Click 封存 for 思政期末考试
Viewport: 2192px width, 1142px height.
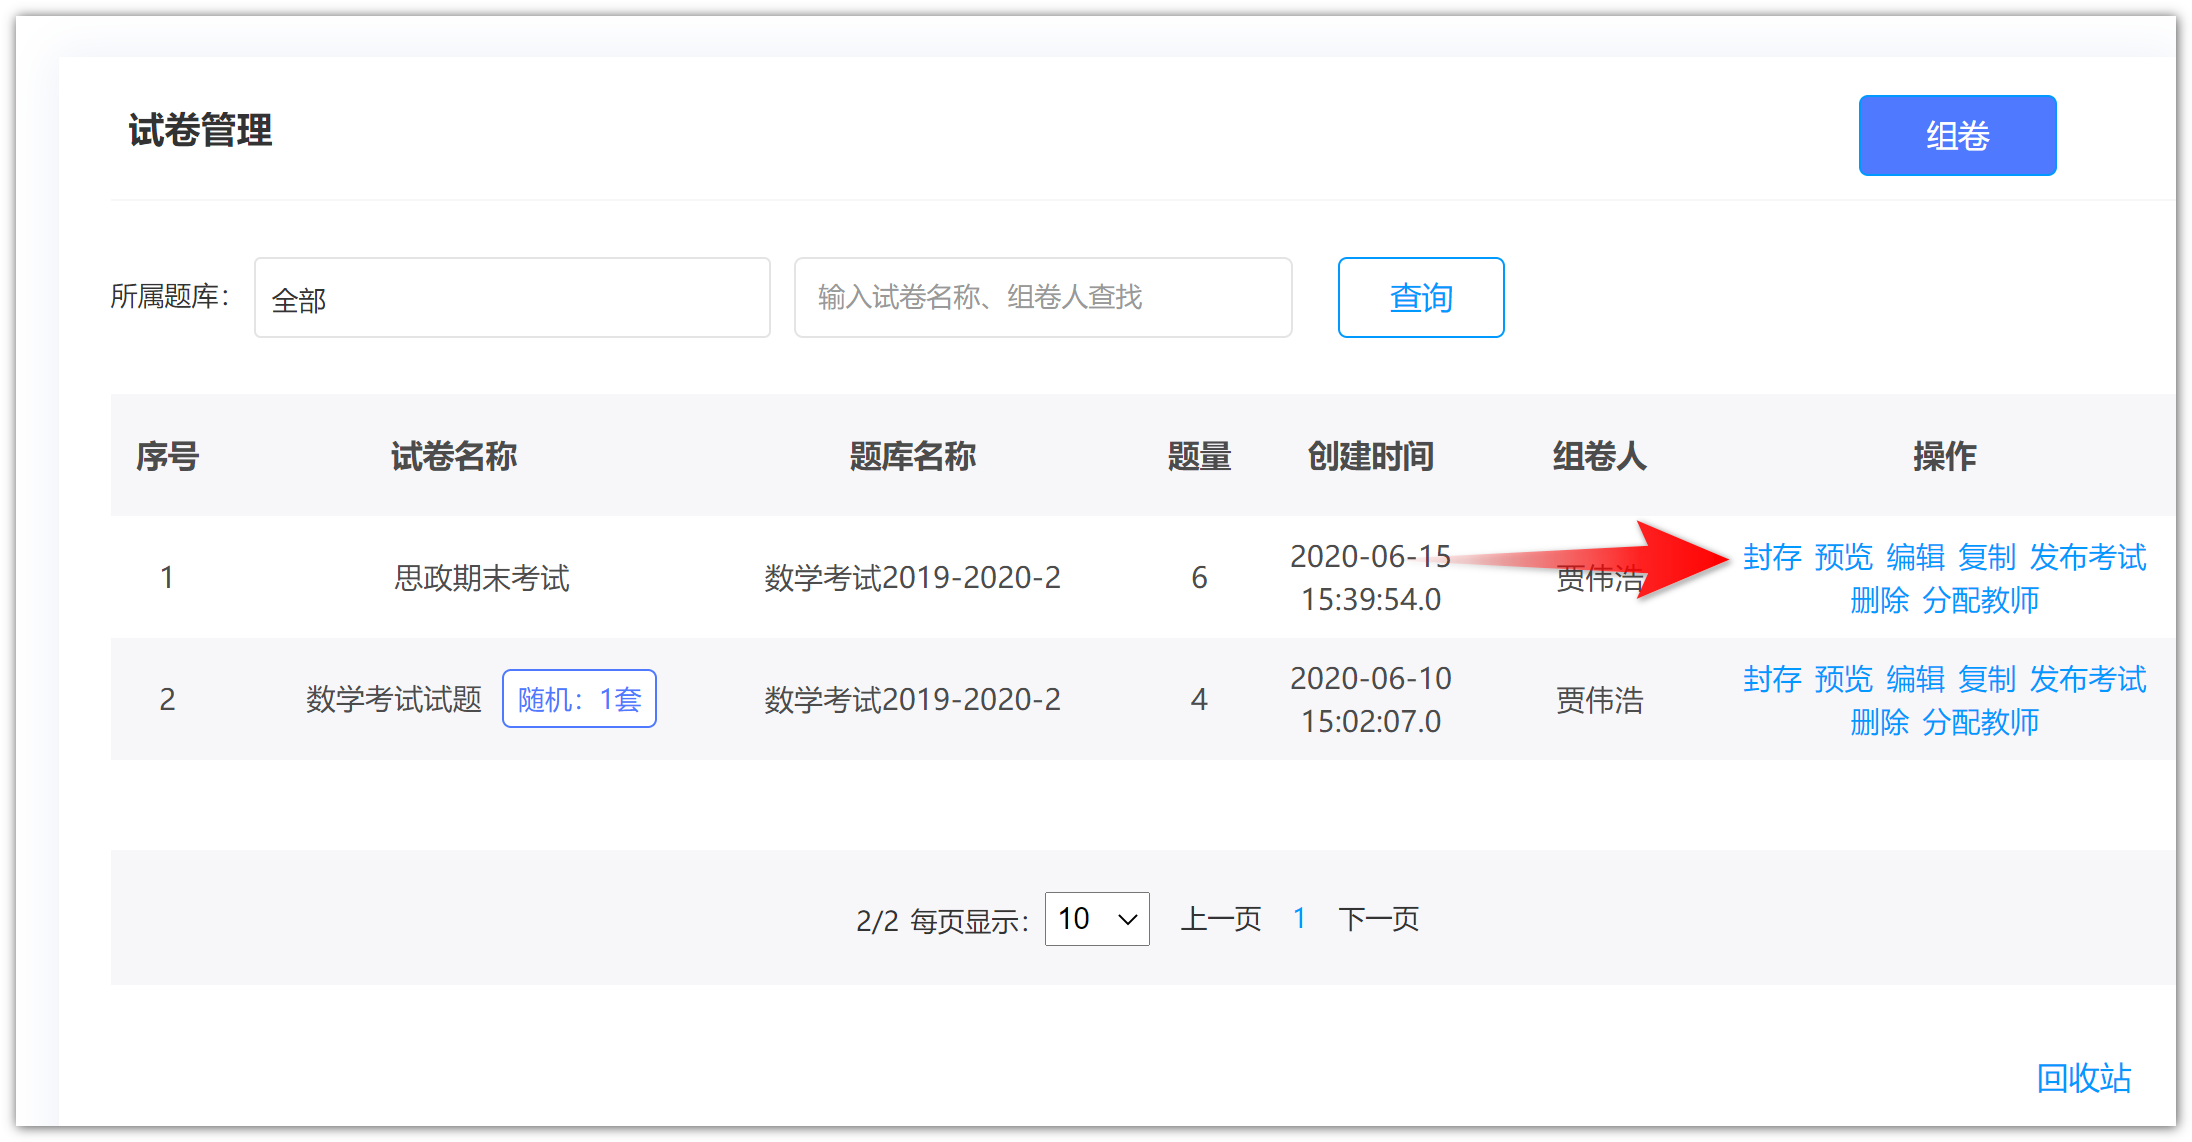[x=1771, y=557]
